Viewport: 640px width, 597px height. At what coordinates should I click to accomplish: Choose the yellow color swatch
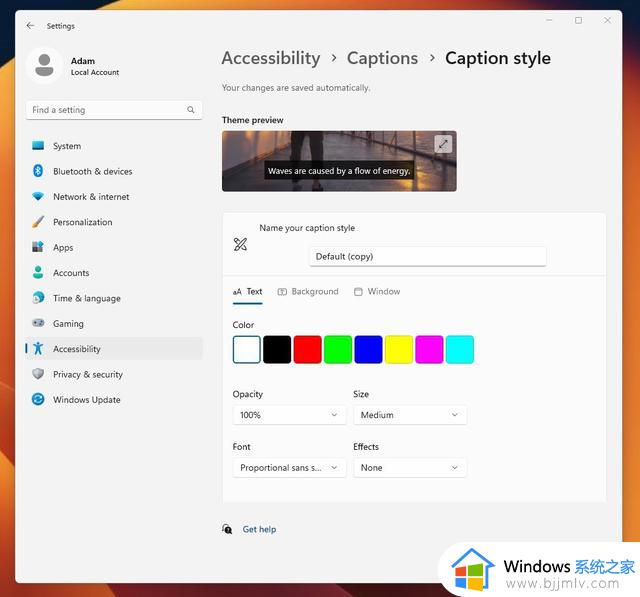click(x=399, y=349)
